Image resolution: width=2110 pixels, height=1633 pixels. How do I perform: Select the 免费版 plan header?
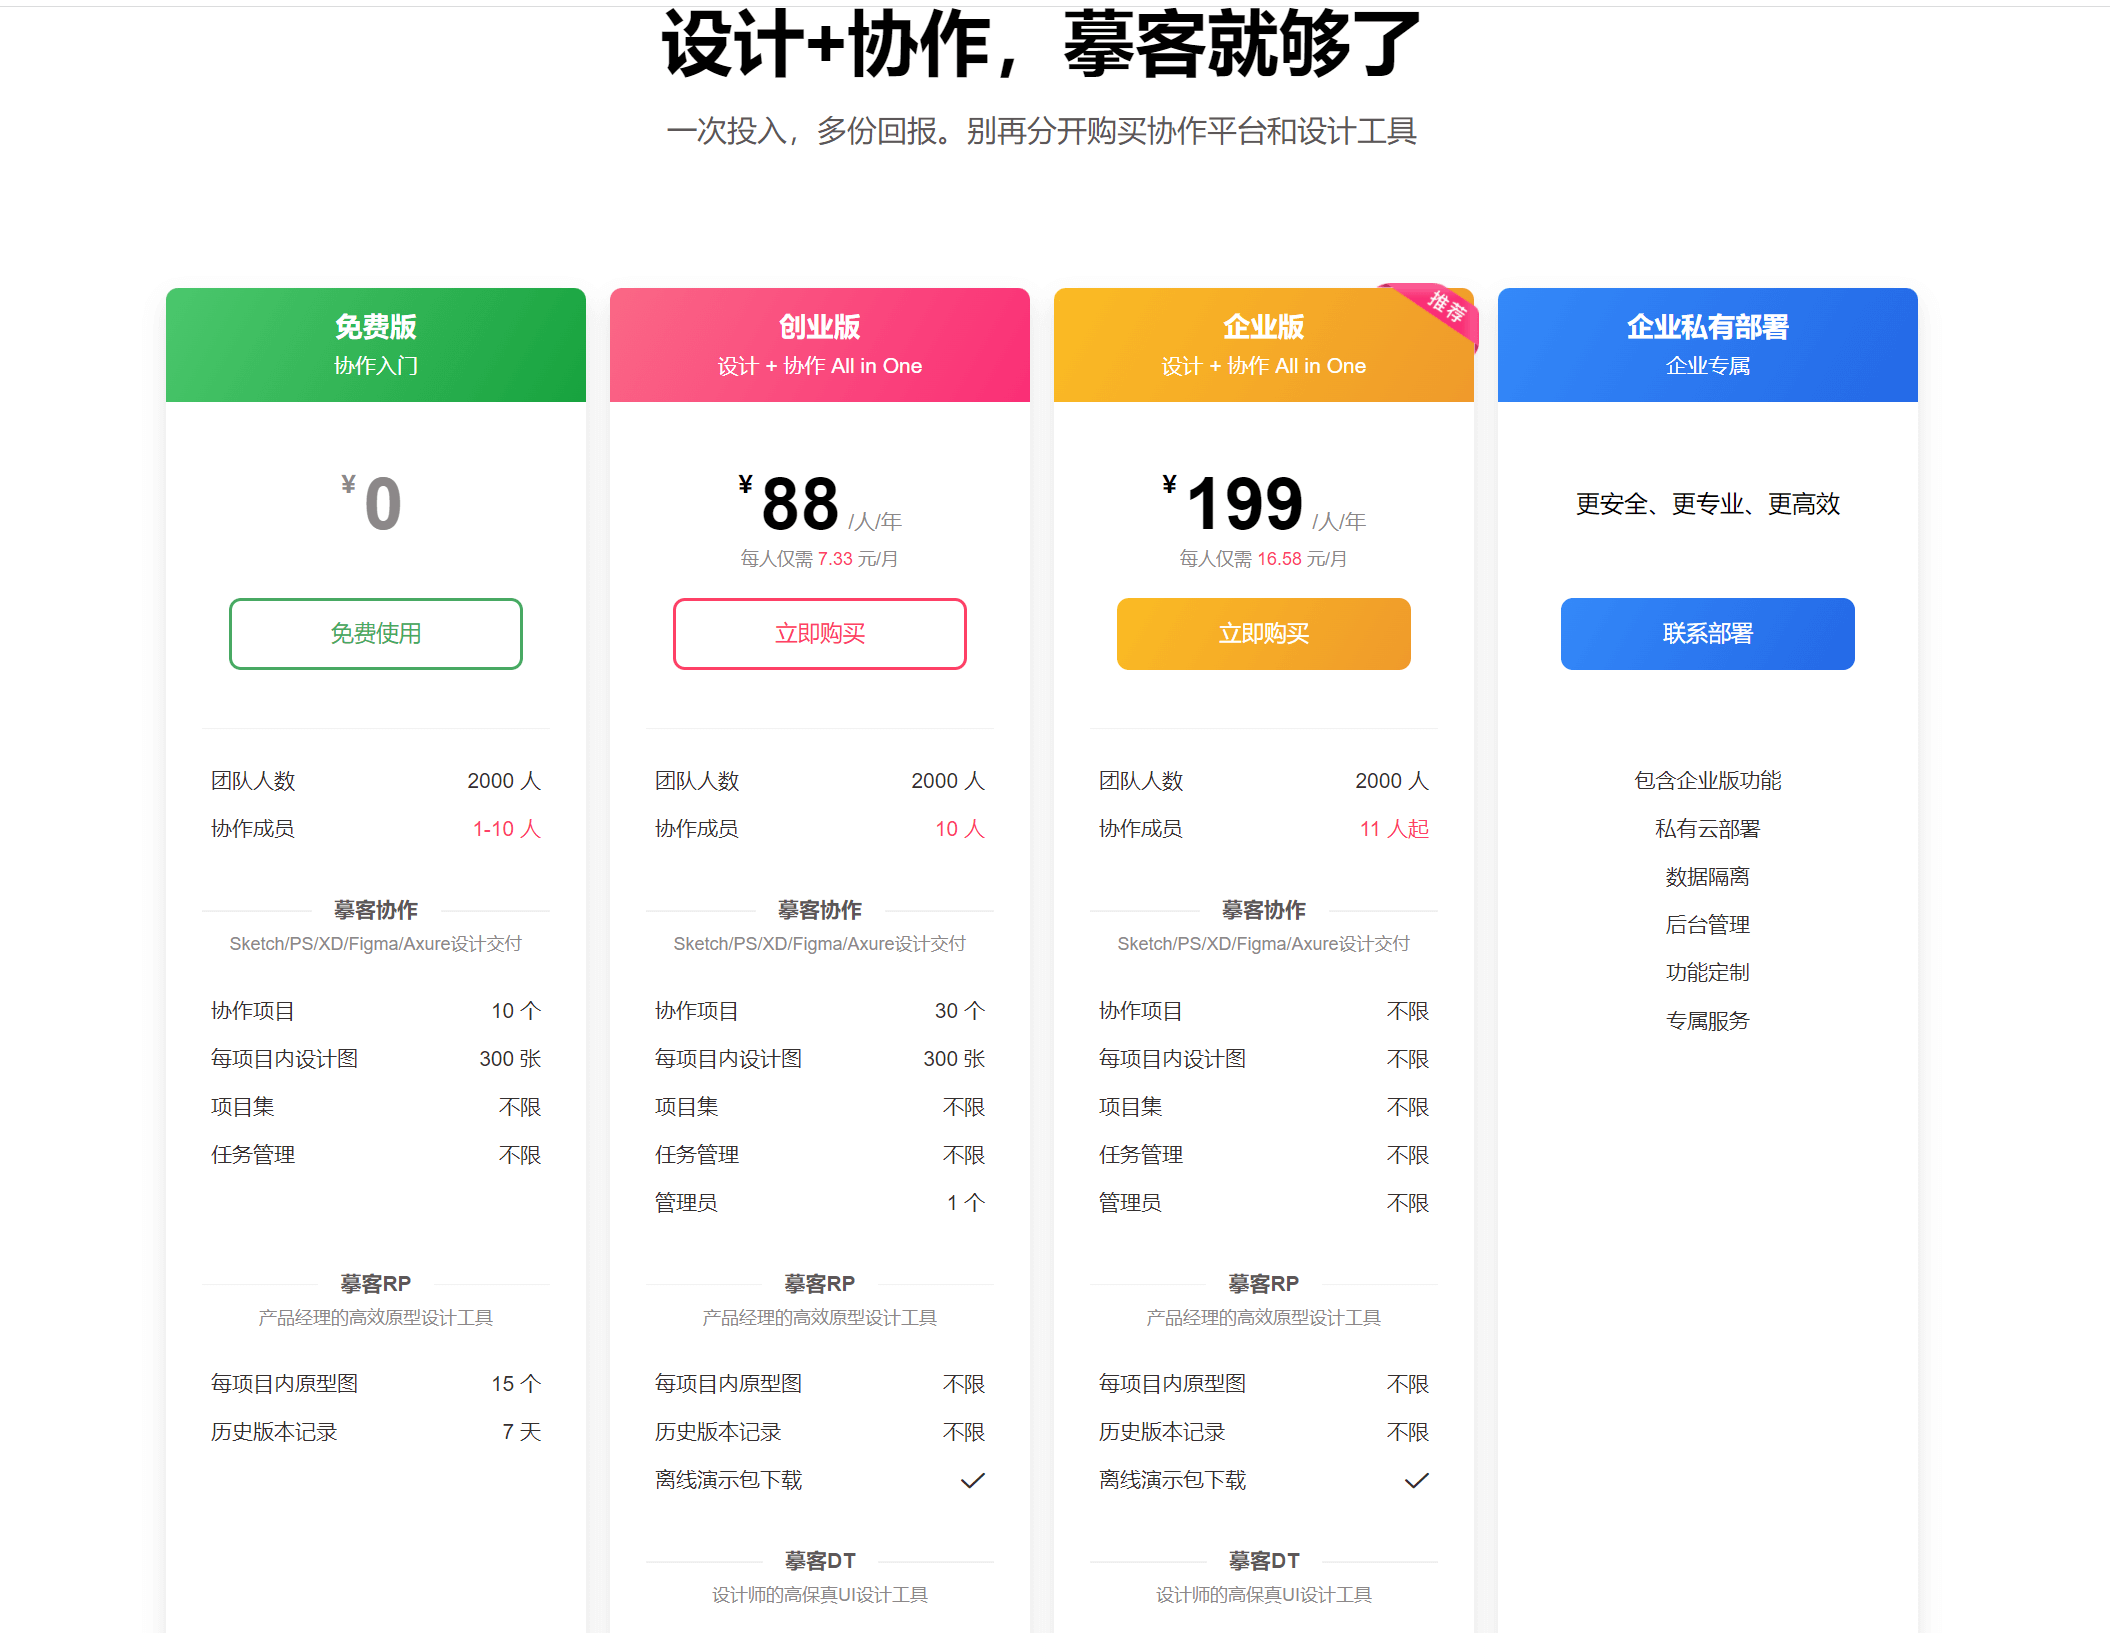(x=376, y=345)
